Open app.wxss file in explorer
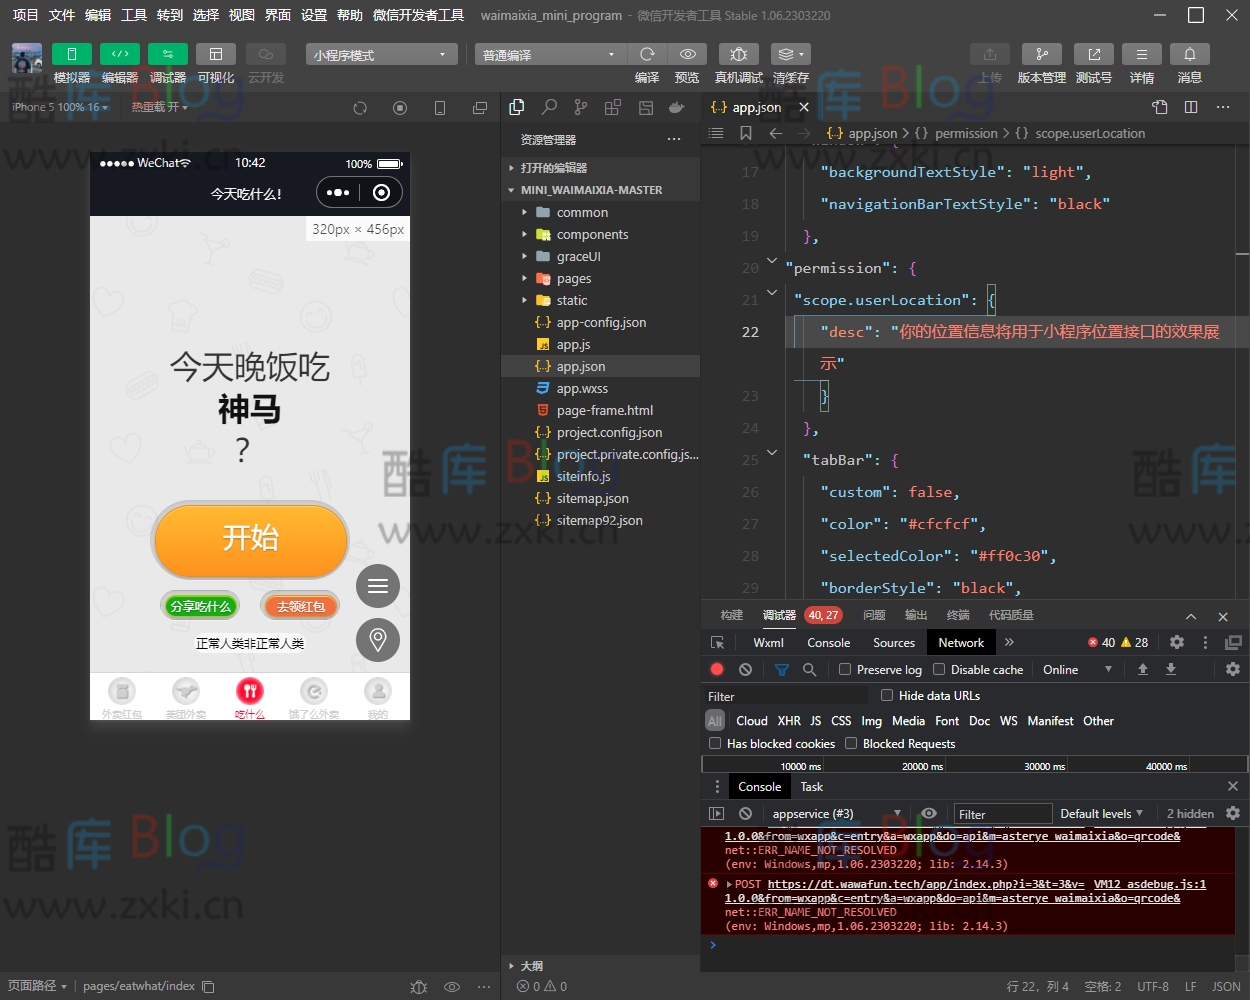The width and height of the screenshot is (1250, 1000). (582, 388)
